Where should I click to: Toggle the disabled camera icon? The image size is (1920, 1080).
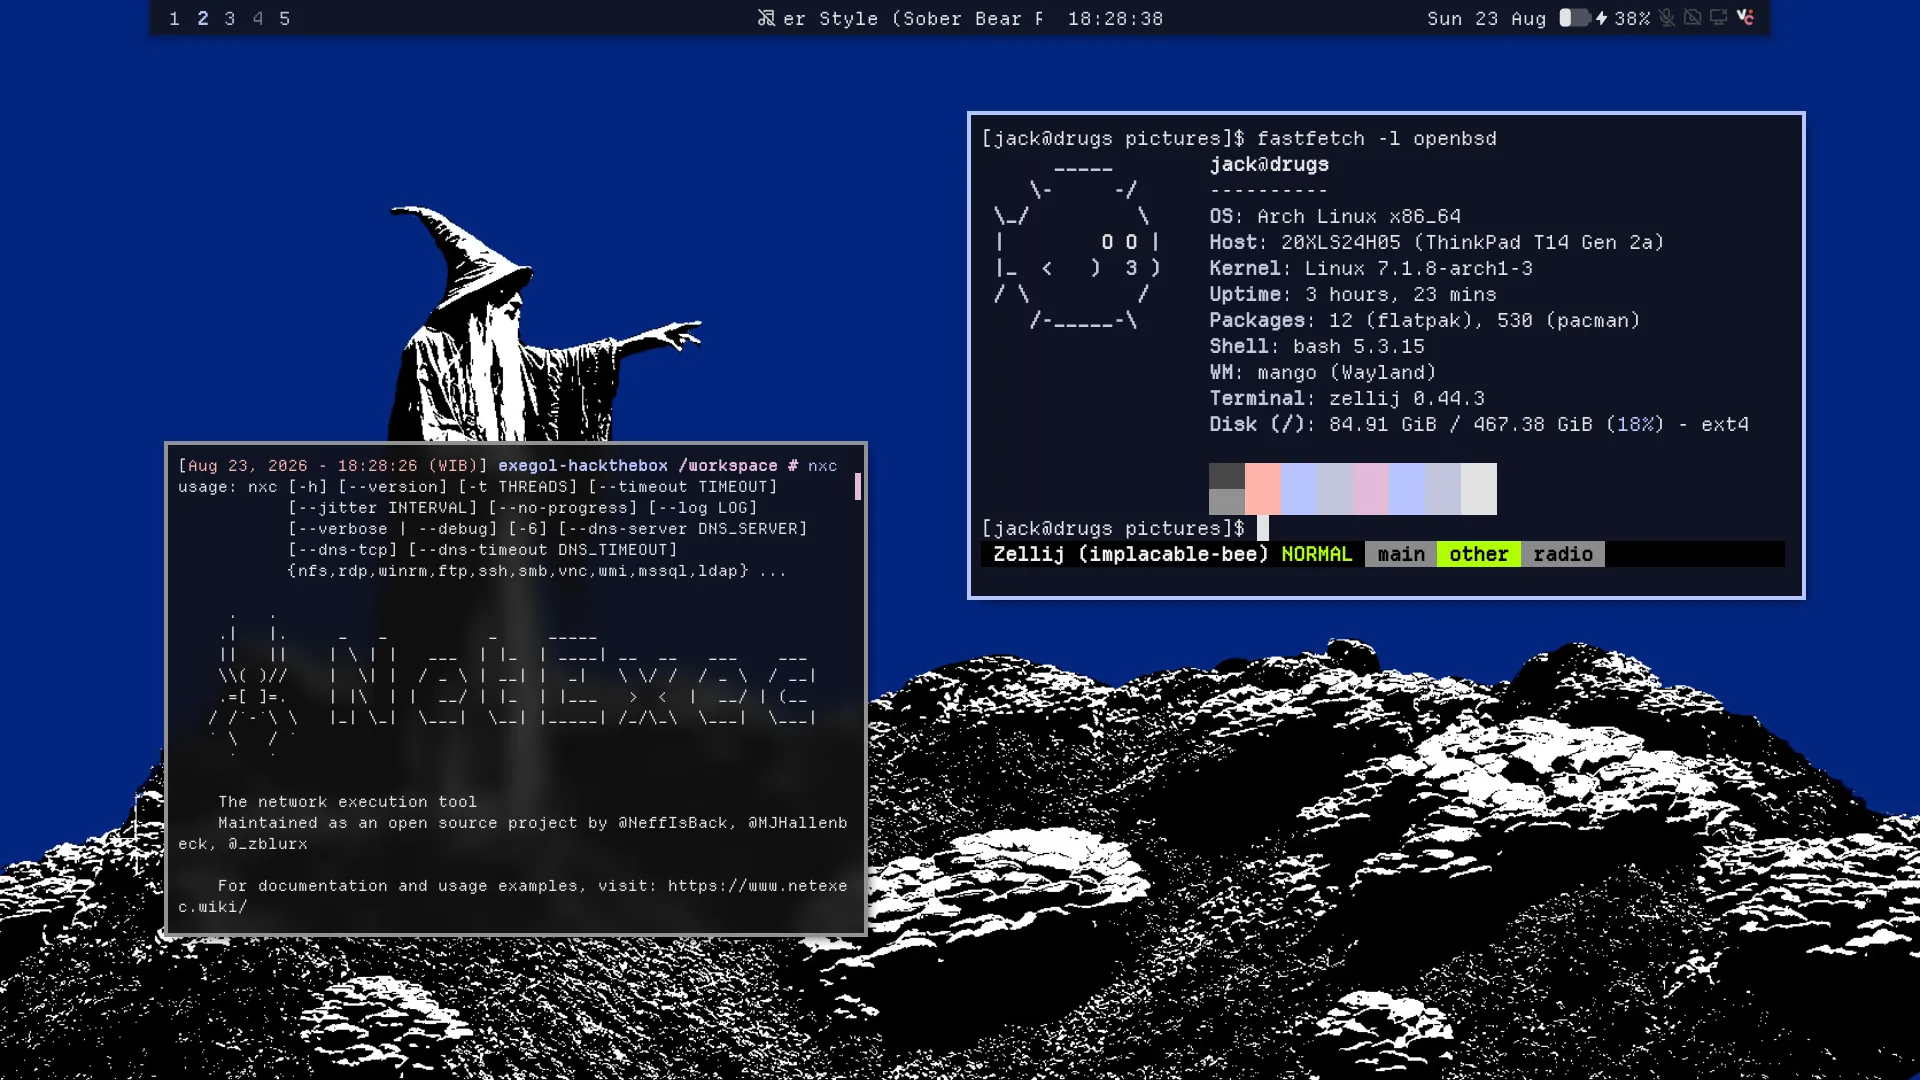pyautogui.click(x=1692, y=18)
